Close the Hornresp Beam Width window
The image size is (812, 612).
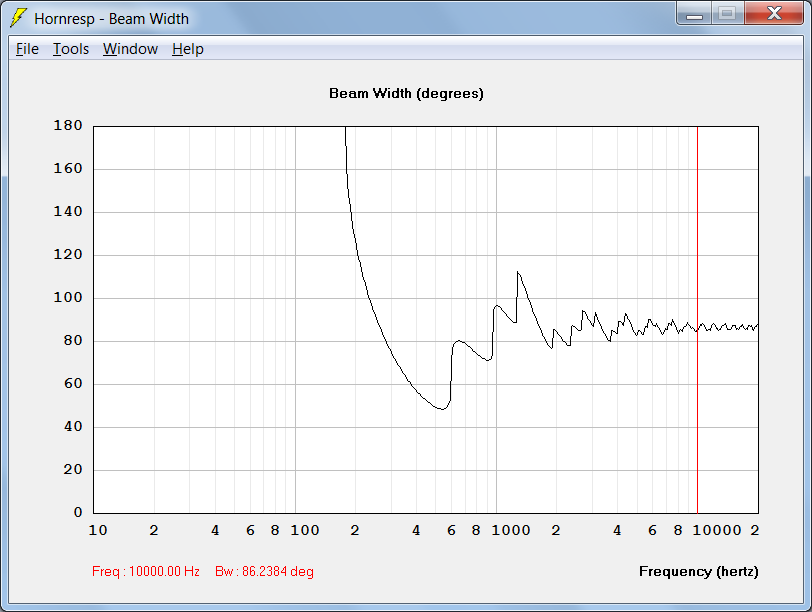coord(774,13)
